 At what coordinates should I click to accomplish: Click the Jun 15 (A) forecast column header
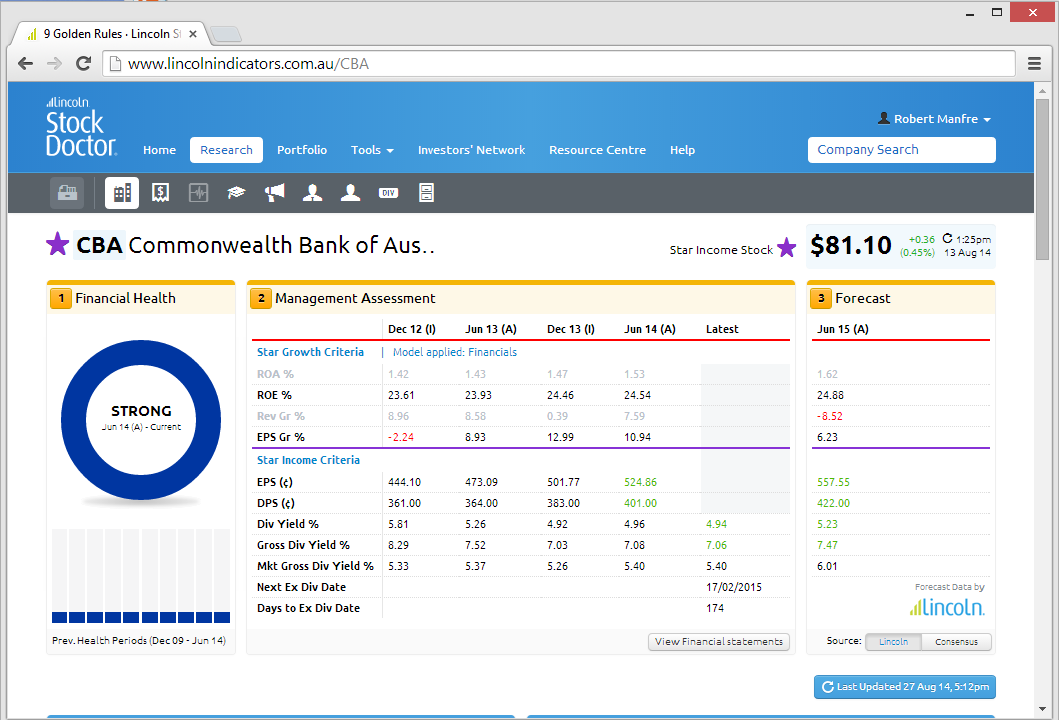tap(843, 329)
